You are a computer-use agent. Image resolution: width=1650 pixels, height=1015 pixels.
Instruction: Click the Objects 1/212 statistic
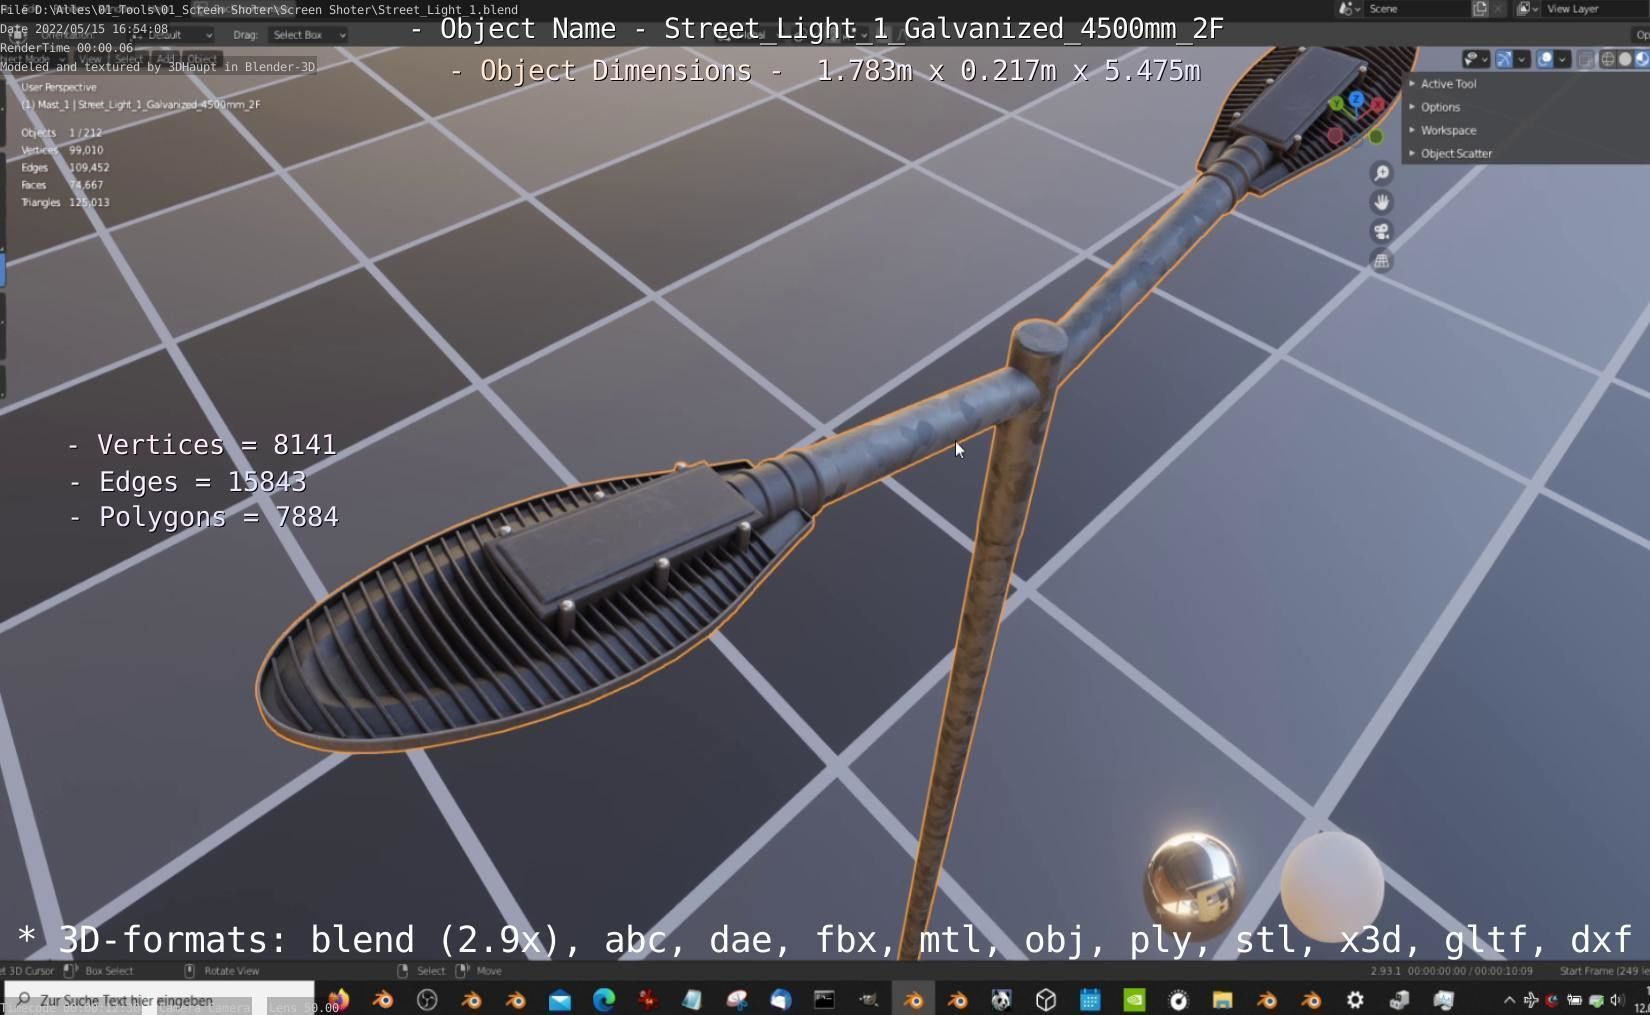(62, 132)
